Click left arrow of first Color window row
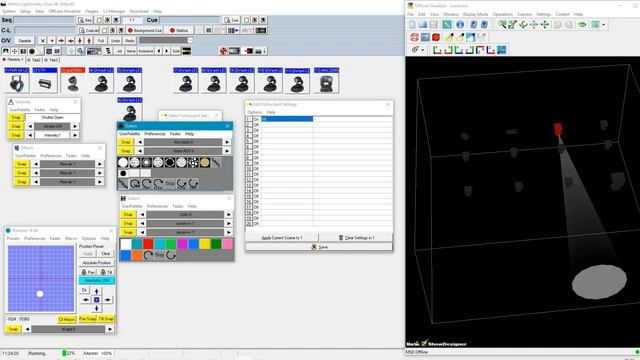The height and width of the screenshot is (360, 640). point(142,215)
